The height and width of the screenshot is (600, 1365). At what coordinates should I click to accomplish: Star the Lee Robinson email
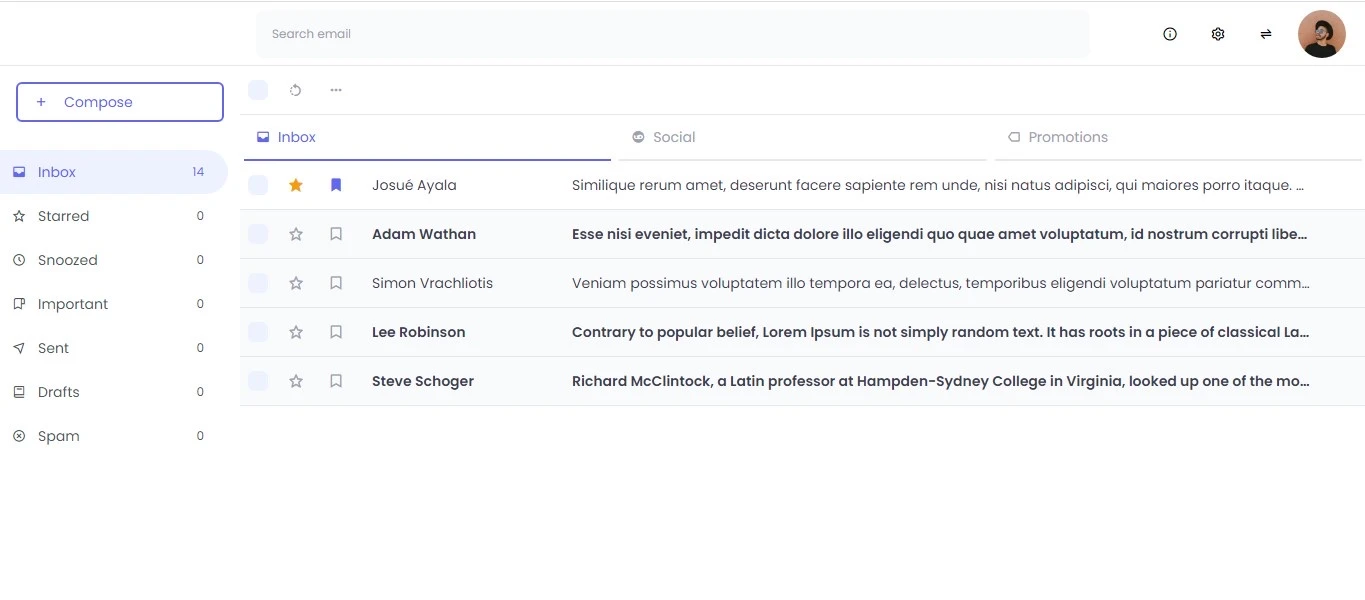[x=296, y=332]
